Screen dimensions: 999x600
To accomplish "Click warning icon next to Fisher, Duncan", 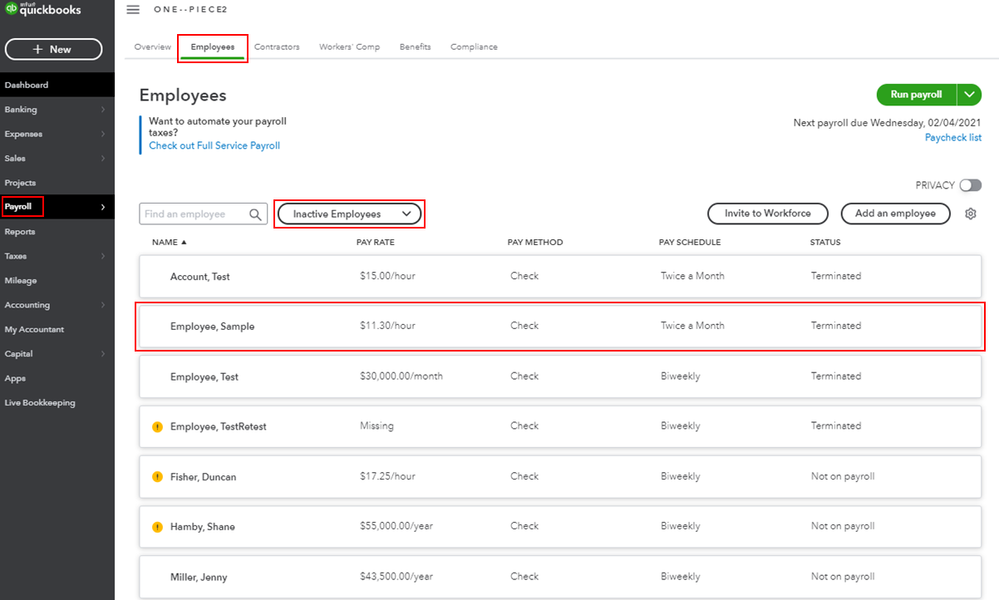I will click(157, 477).
